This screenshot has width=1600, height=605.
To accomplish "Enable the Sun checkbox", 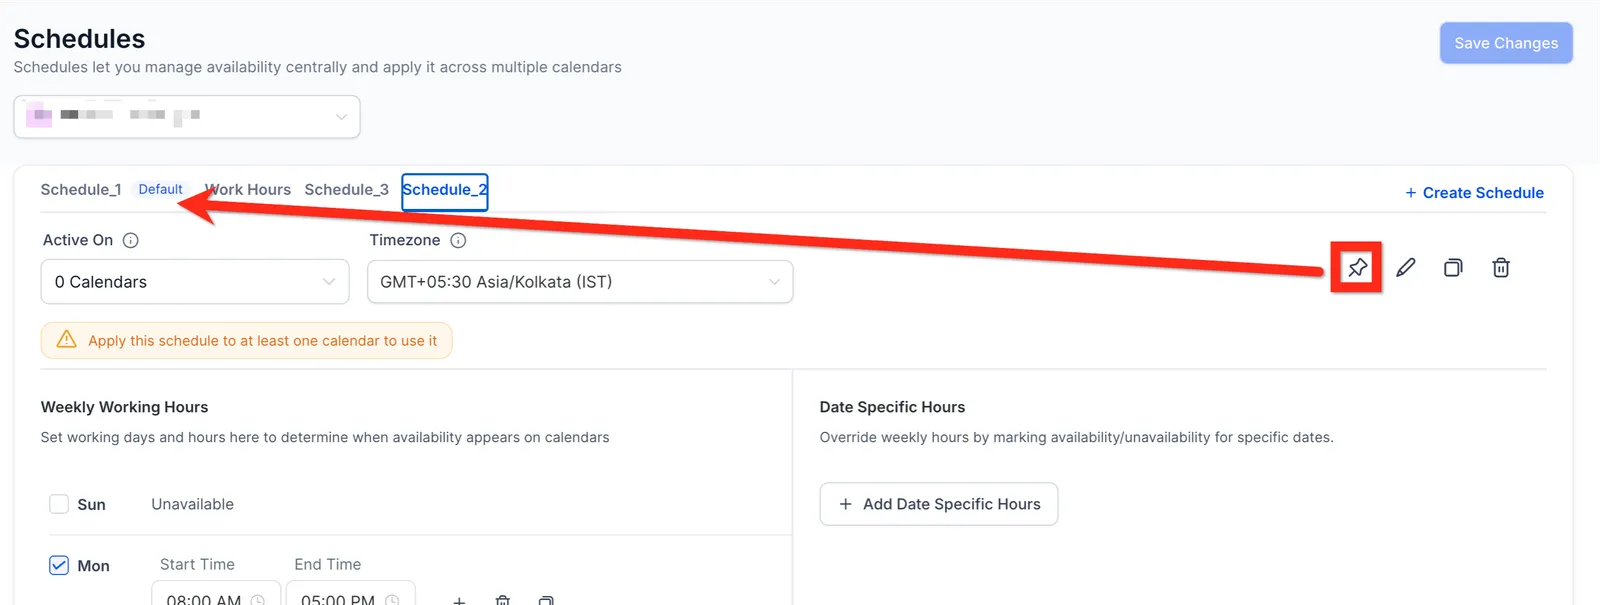I will coord(59,504).
